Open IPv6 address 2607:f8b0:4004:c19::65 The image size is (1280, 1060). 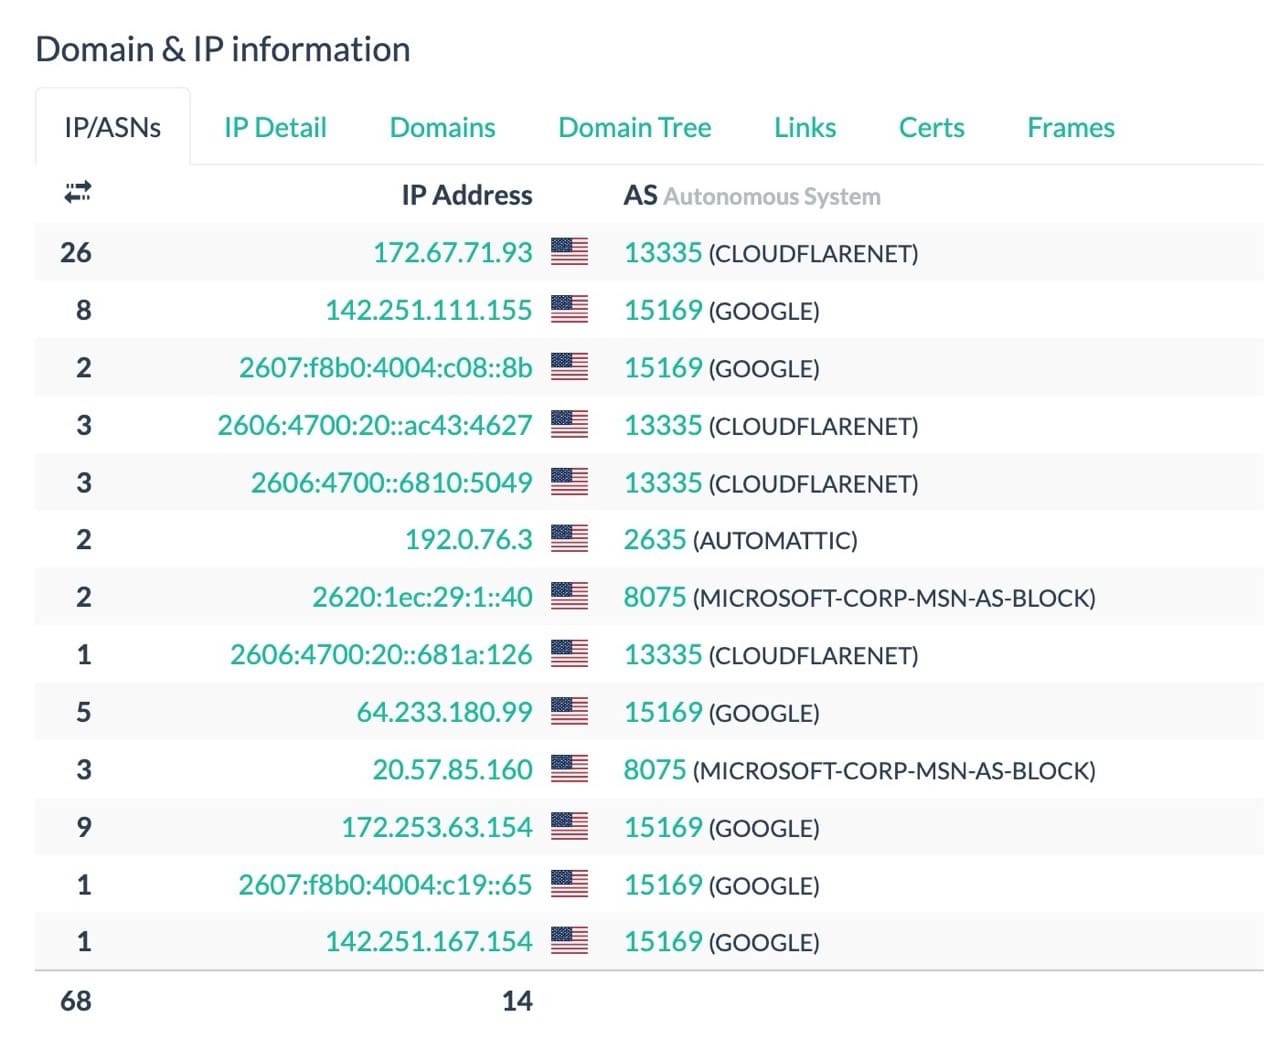[x=385, y=885]
